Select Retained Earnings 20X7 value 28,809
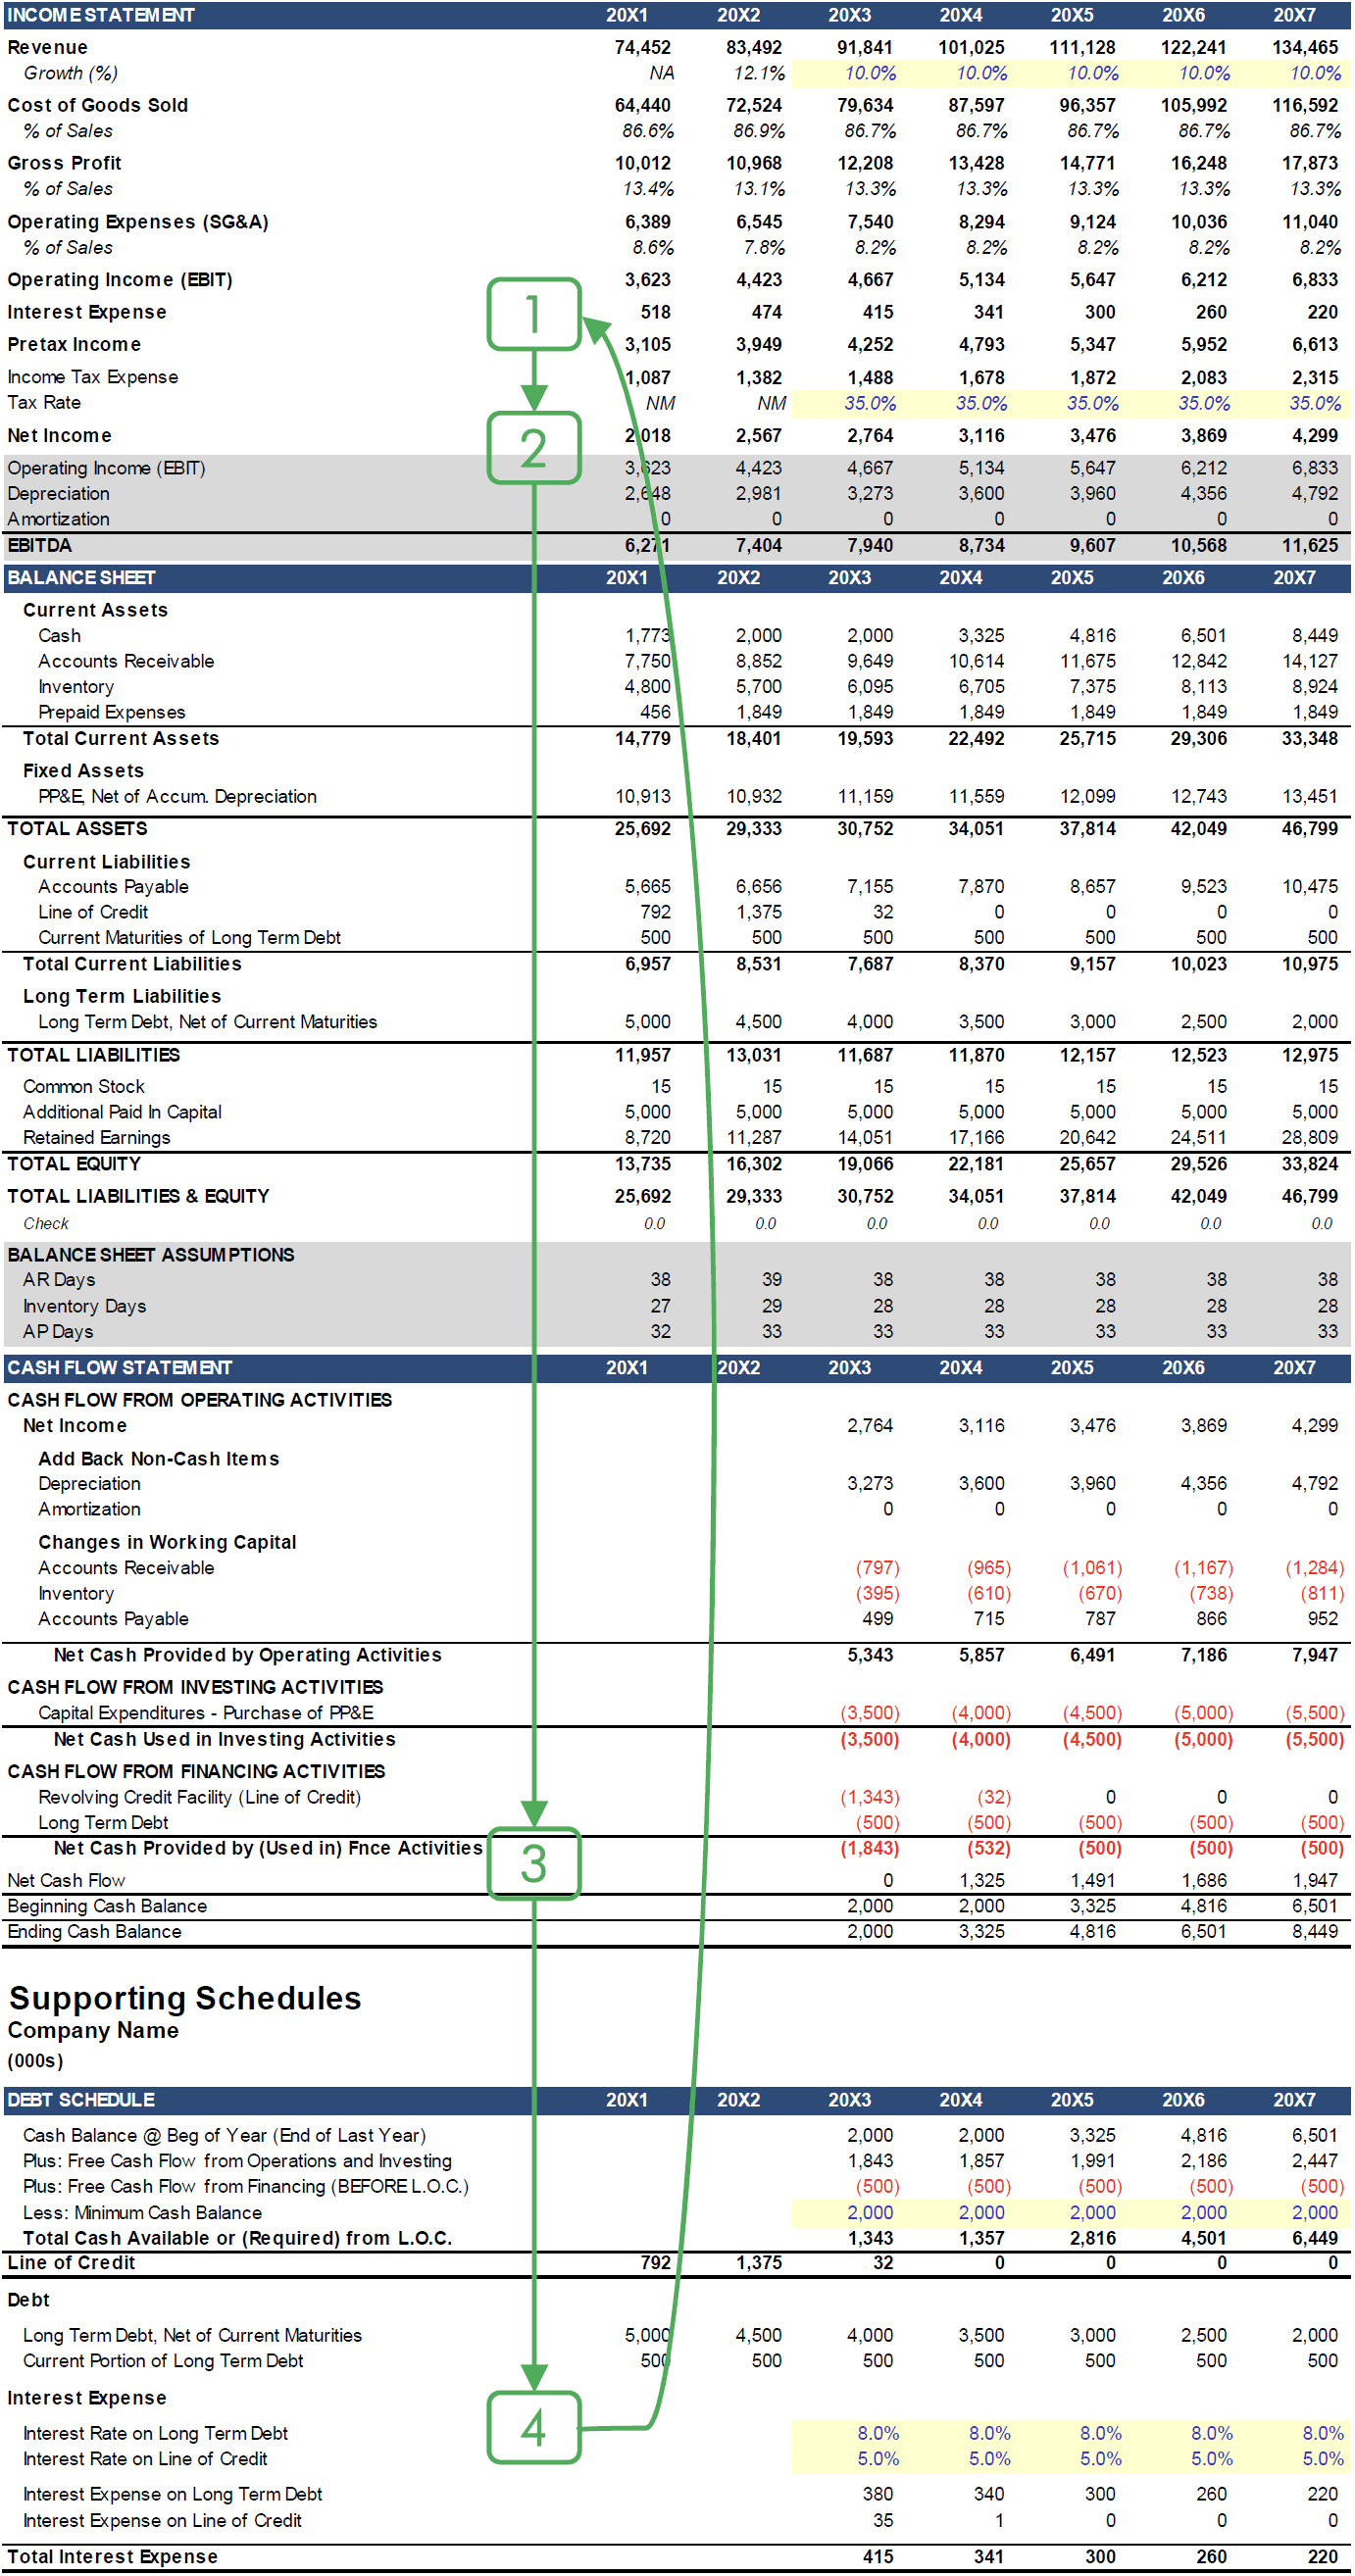 click(x=1309, y=1137)
